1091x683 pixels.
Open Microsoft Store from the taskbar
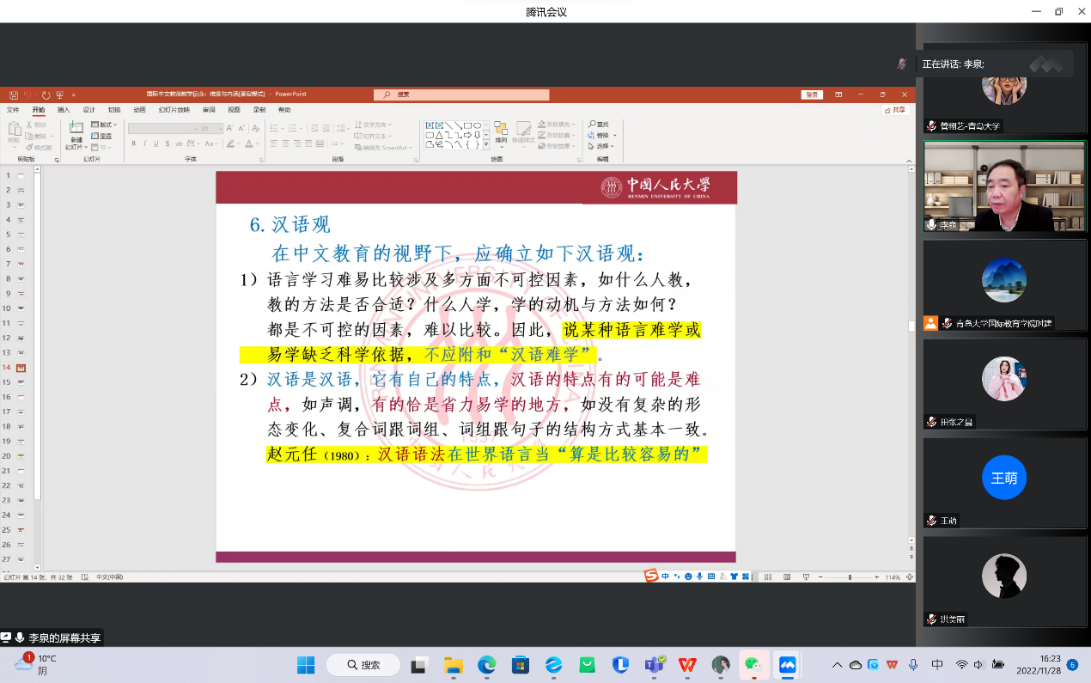[x=520, y=665]
